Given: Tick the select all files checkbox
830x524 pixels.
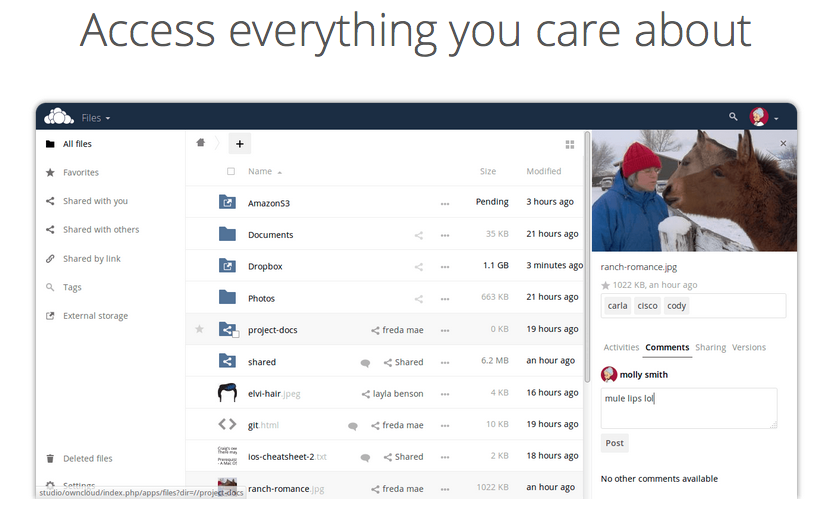Looking at the screenshot, I should [x=231, y=171].
